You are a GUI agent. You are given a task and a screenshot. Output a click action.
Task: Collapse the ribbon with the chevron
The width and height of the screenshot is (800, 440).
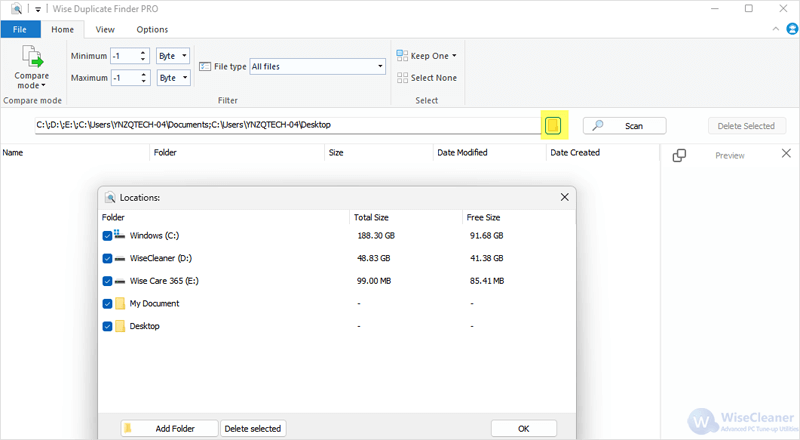point(776,29)
